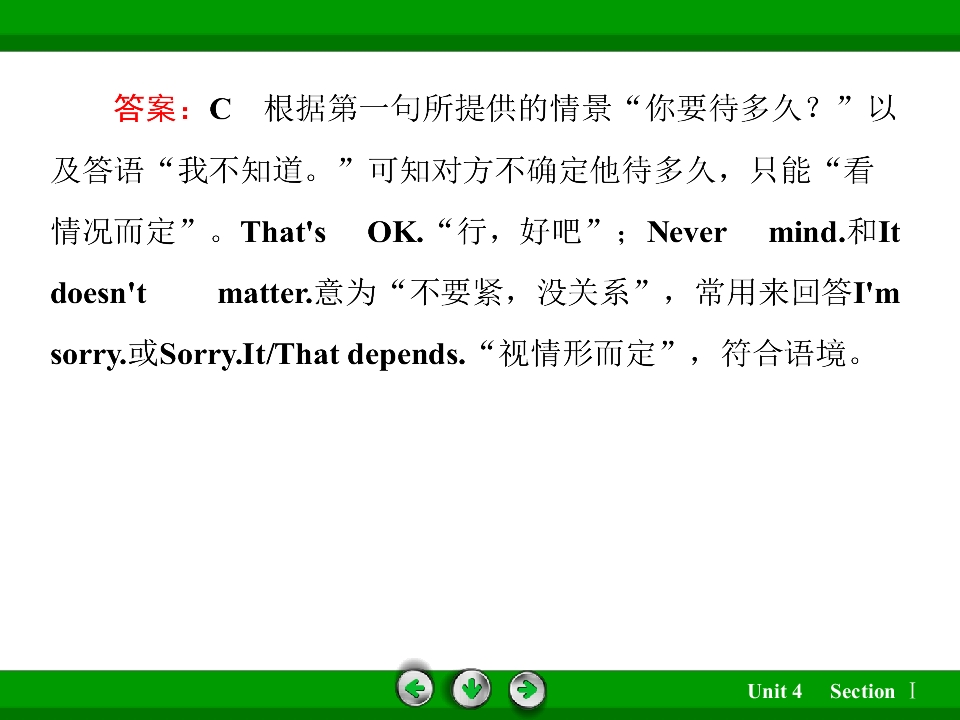The height and width of the screenshot is (720, 960).
Task: Click the closing words 符合语境
Action: point(784,354)
